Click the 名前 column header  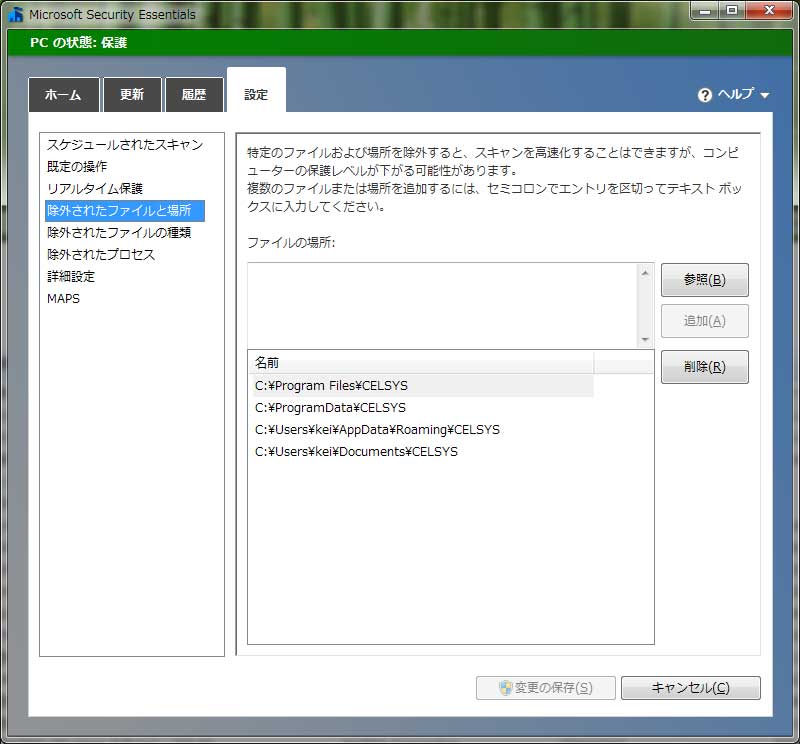421,363
